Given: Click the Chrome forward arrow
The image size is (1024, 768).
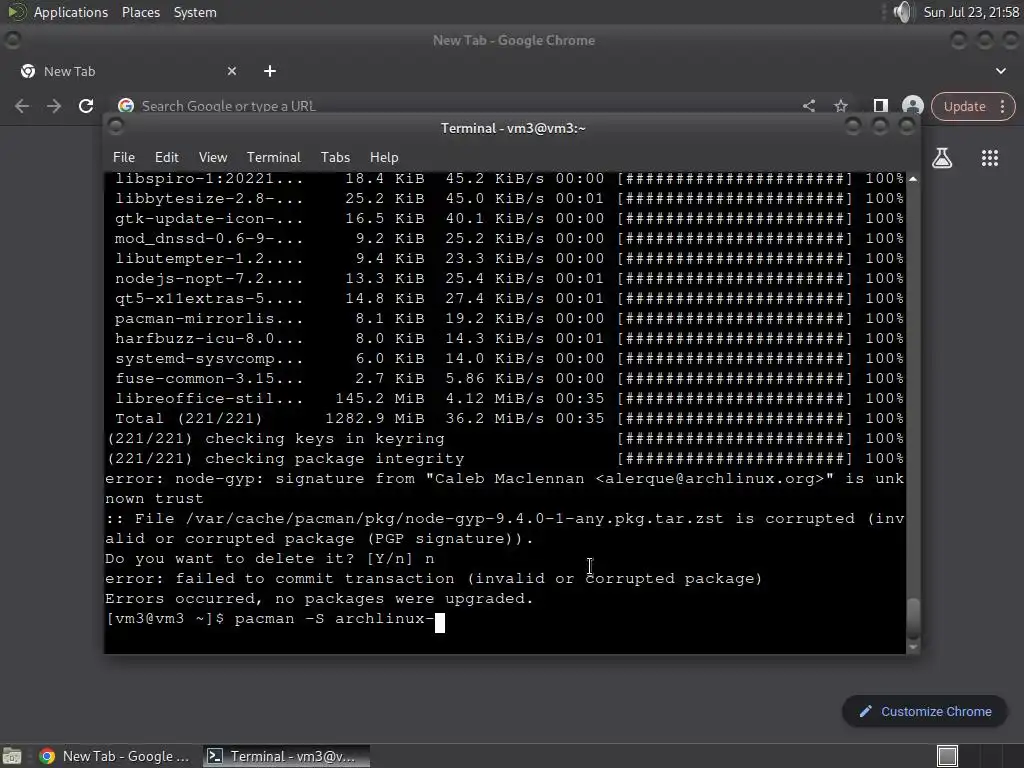Looking at the screenshot, I should tap(54, 106).
